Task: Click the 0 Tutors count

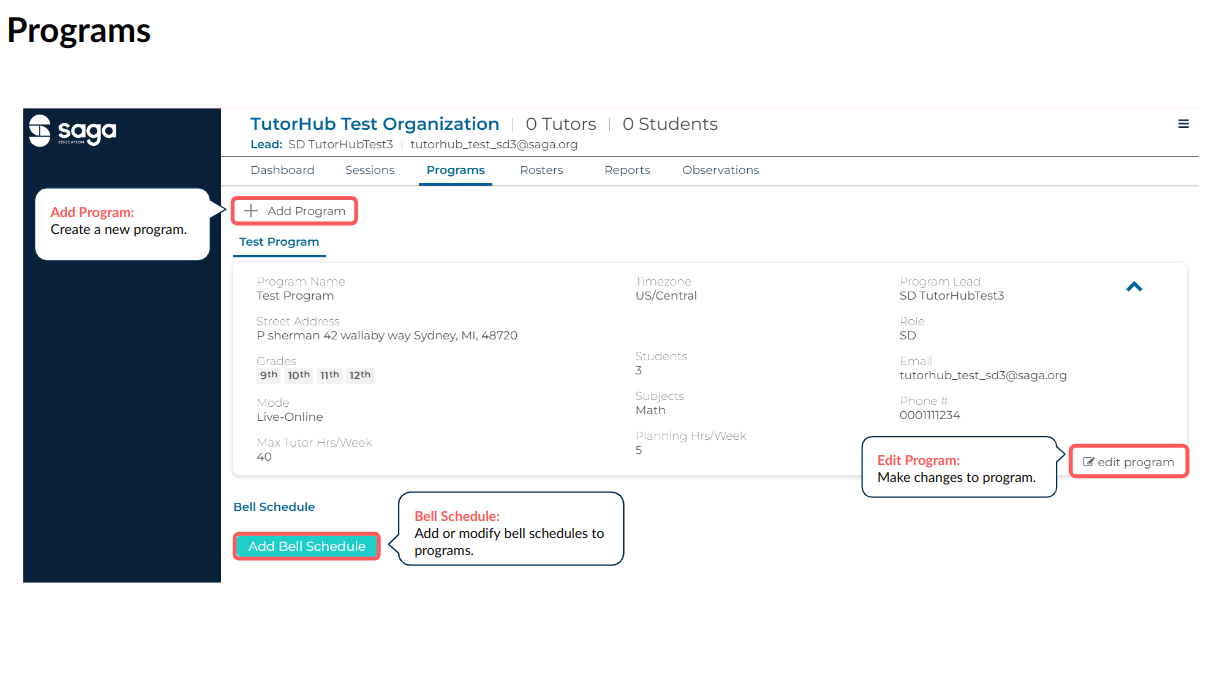Action: (x=561, y=124)
